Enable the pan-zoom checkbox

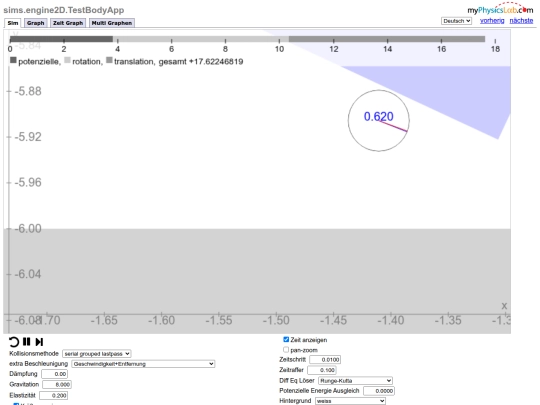point(286,350)
